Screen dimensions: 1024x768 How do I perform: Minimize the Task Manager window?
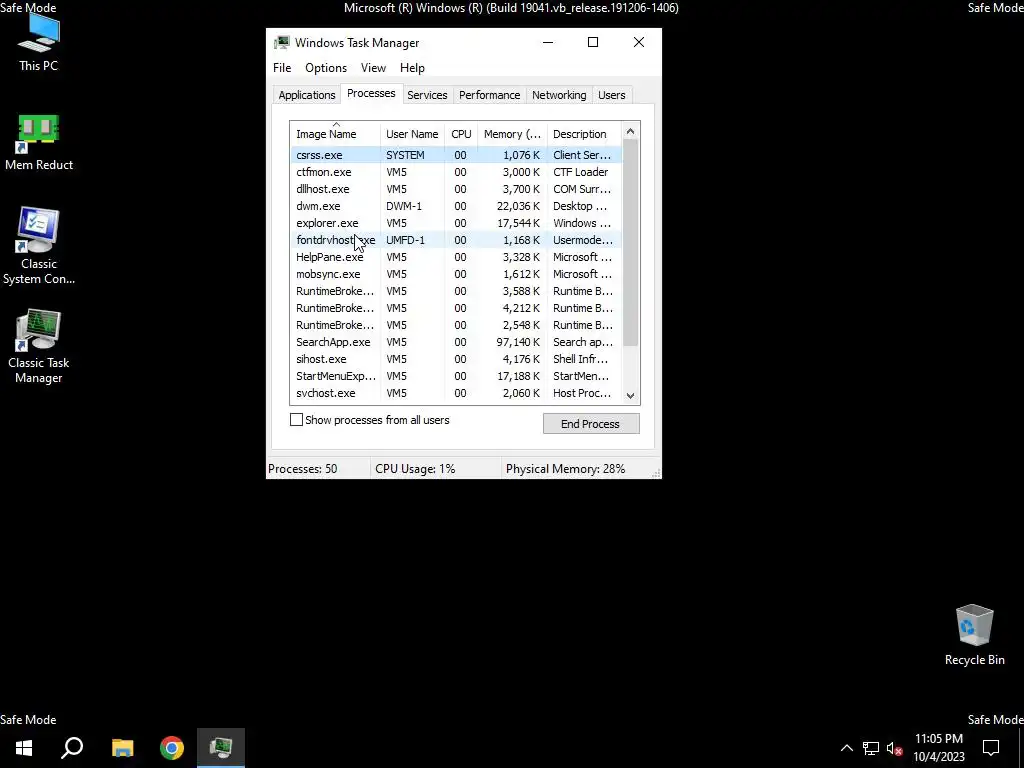click(x=548, y=42)
